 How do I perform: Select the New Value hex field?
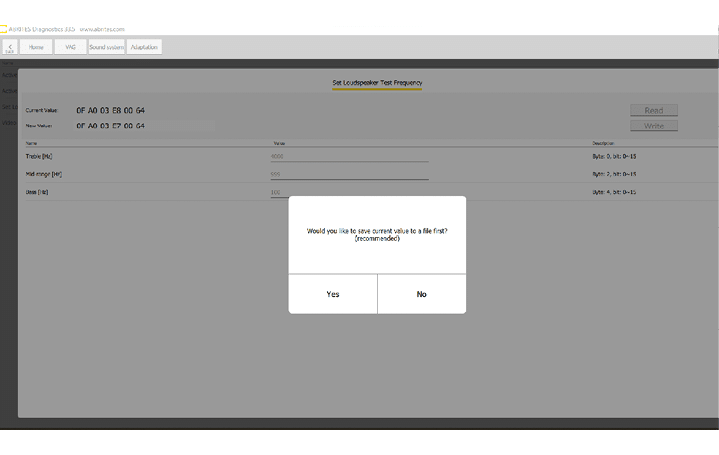click(x=110, y=126)
